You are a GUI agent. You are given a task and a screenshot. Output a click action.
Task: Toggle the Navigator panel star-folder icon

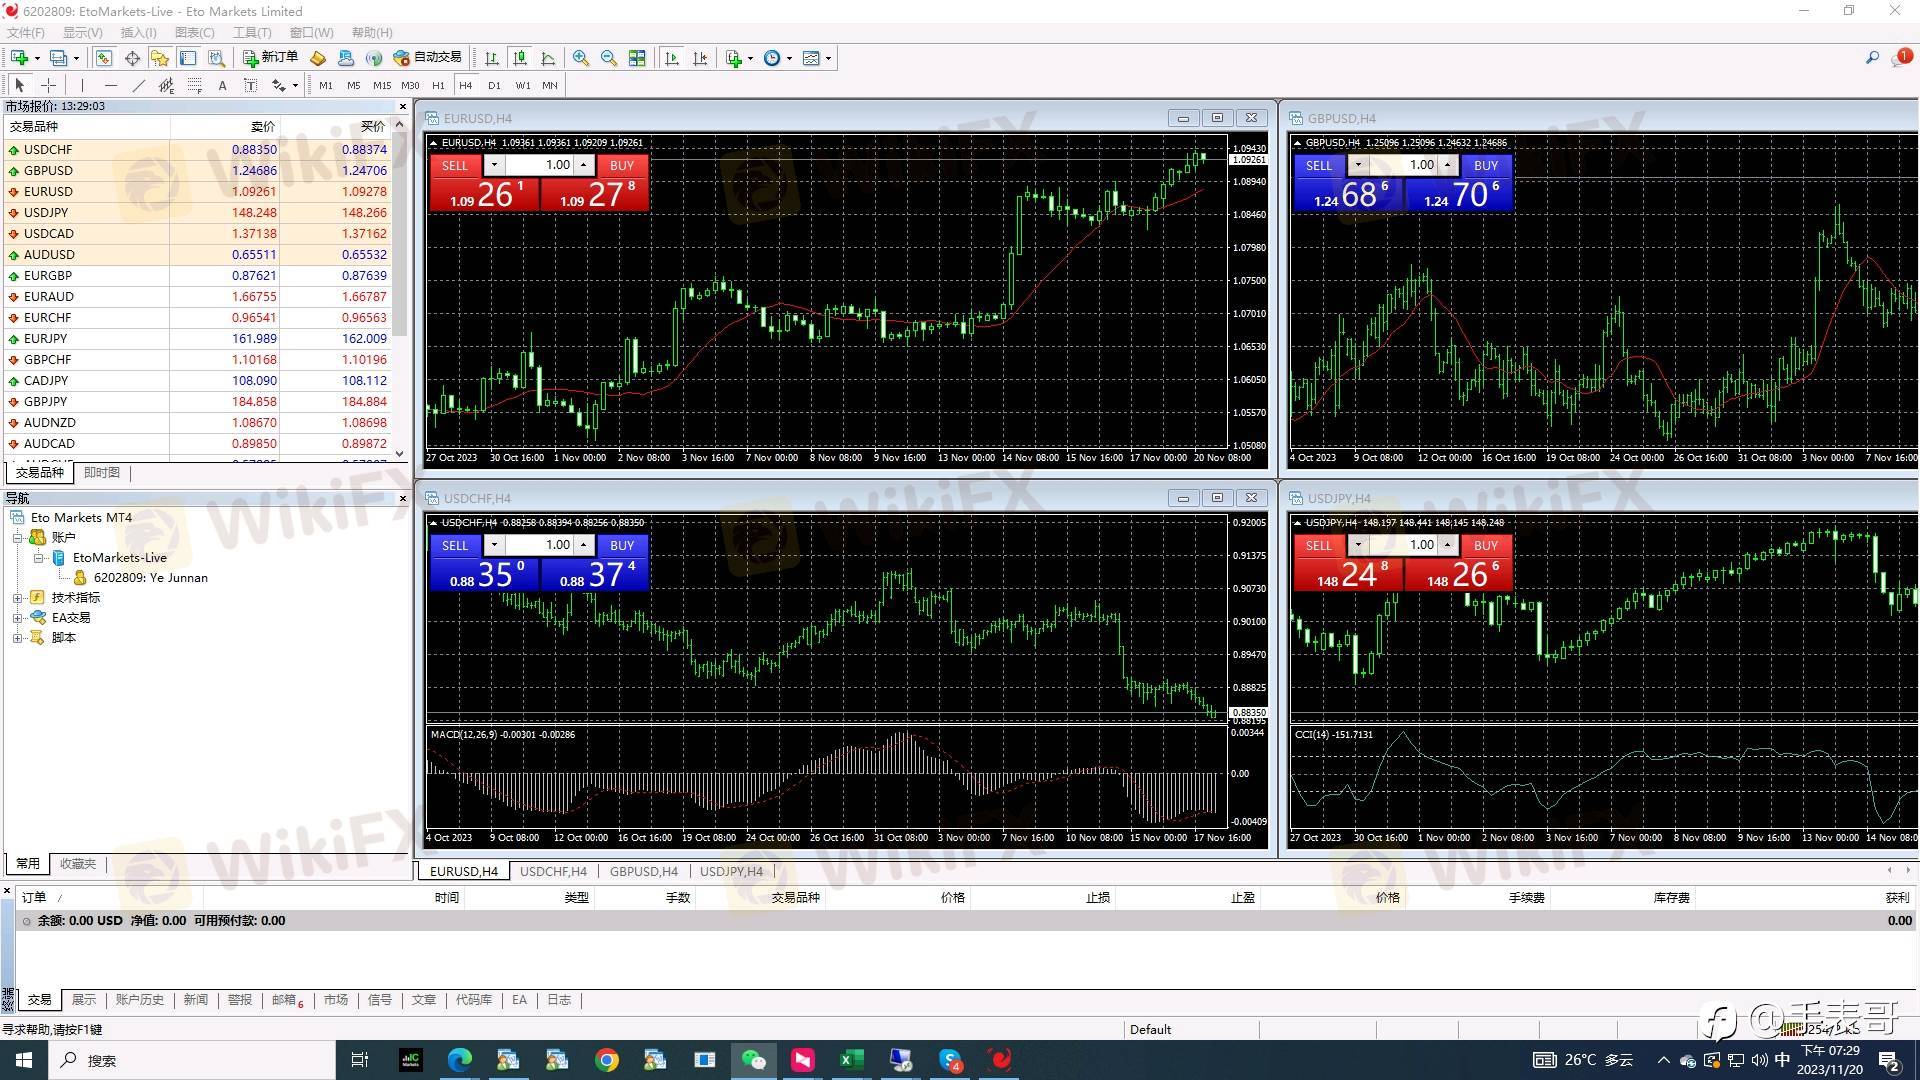pos(160,58)
